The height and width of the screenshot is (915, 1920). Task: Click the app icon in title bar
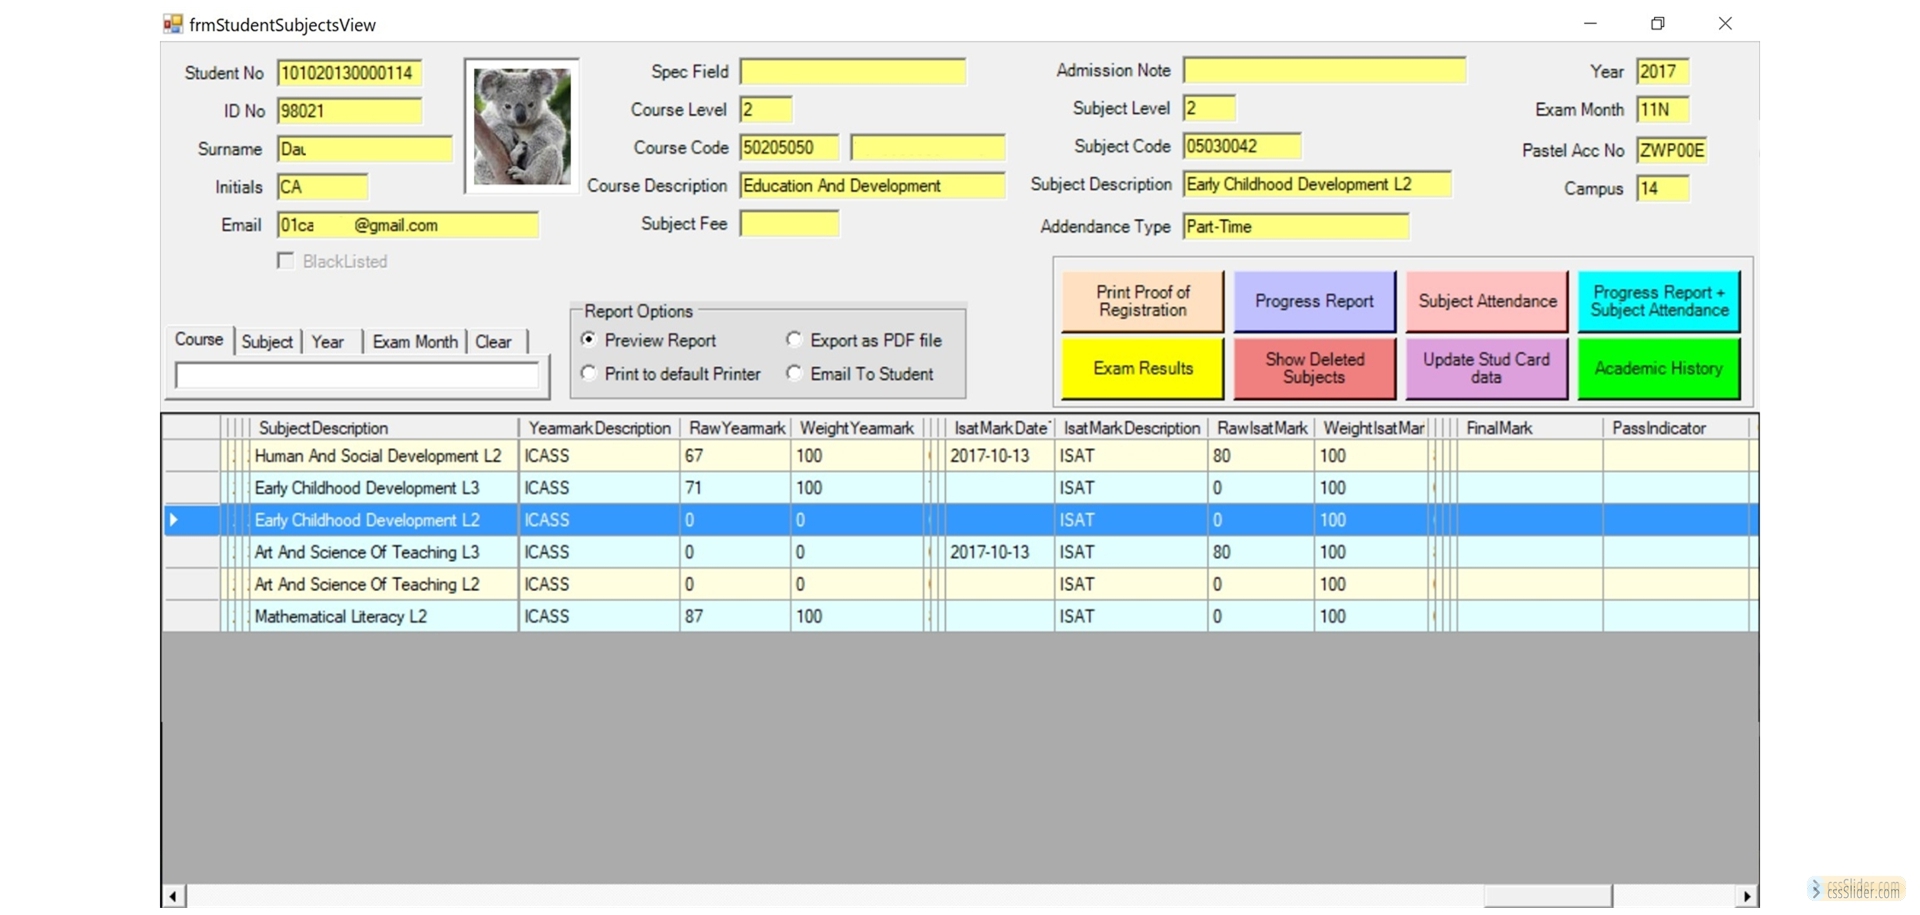click(x=173, y=24)
